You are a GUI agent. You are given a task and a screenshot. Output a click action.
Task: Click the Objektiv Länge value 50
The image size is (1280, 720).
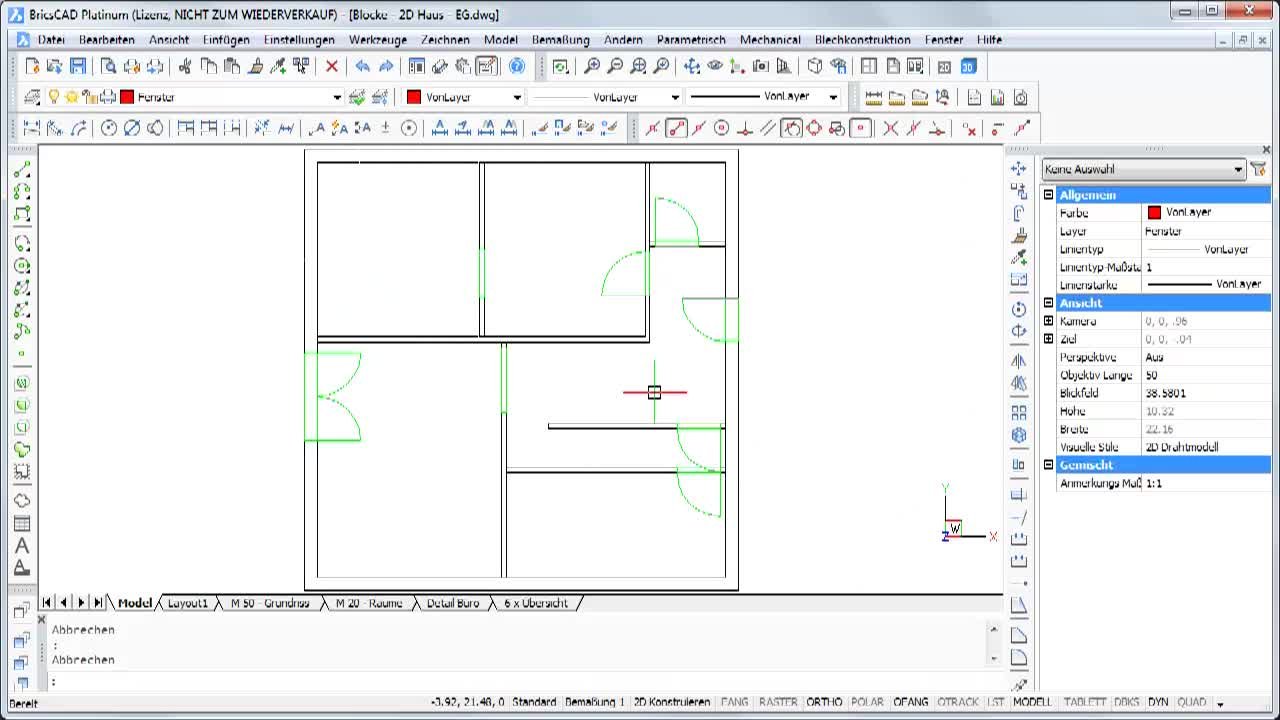coord(1206,375)
